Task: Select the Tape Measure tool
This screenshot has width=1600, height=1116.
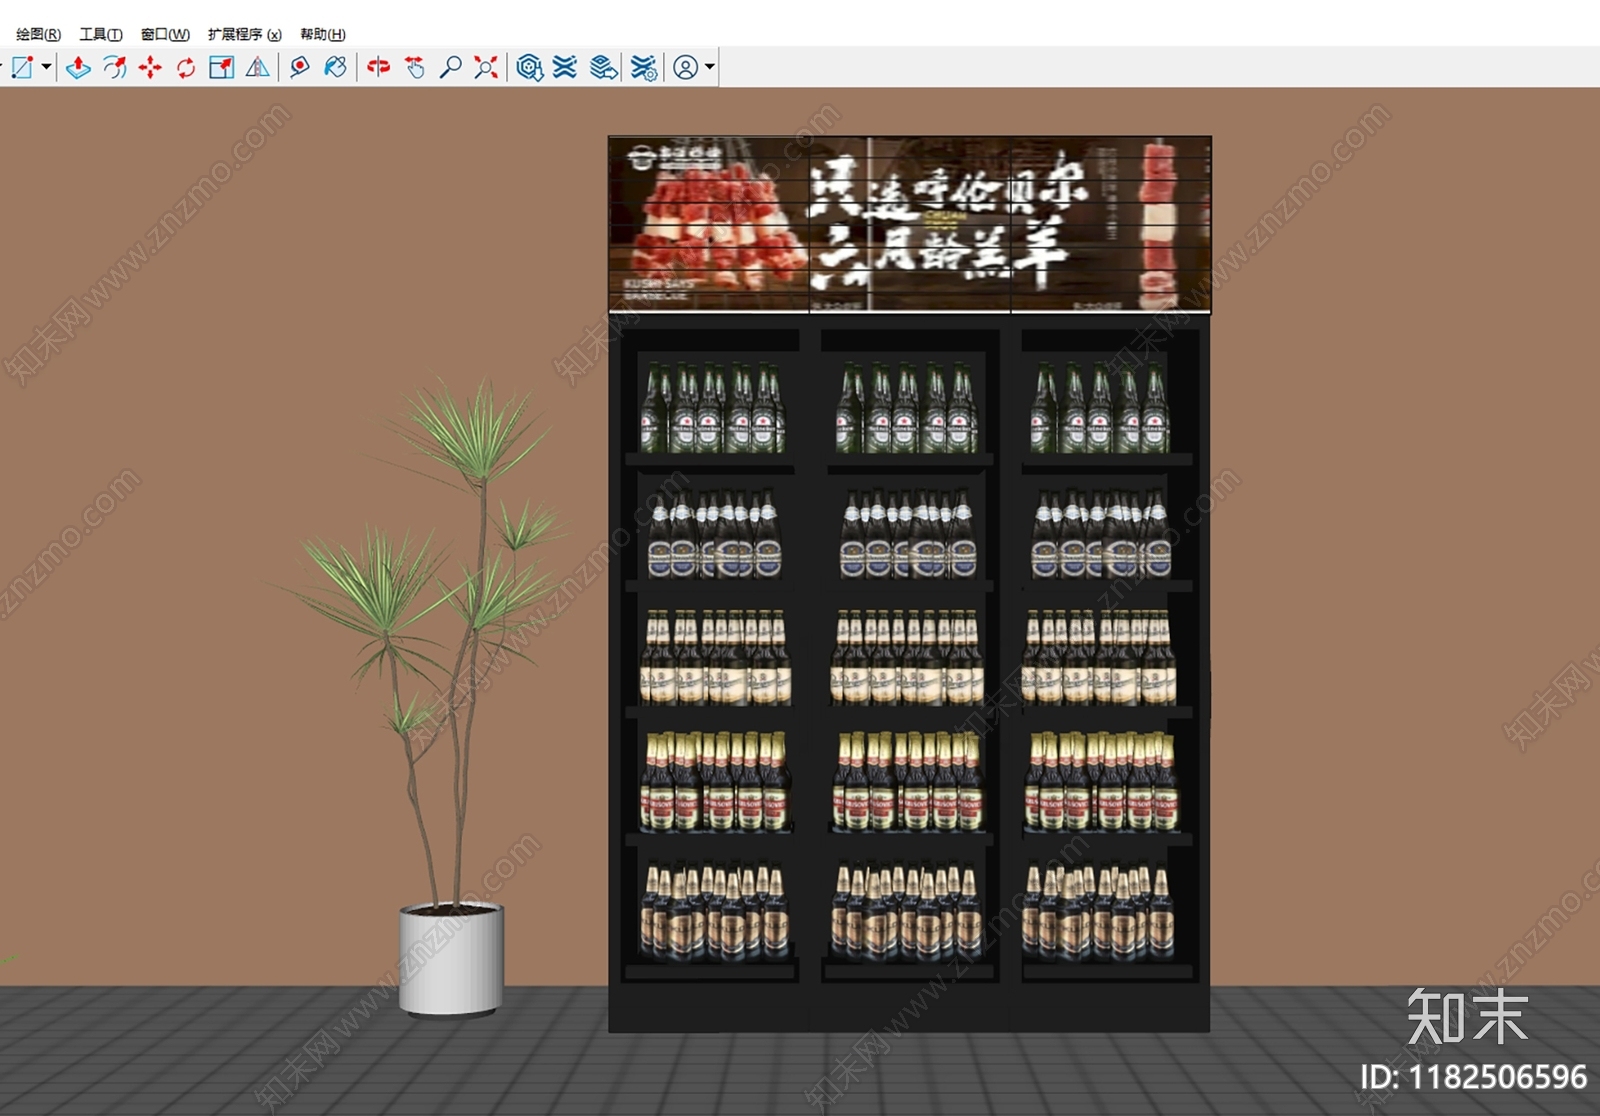Action: point(299,67)
